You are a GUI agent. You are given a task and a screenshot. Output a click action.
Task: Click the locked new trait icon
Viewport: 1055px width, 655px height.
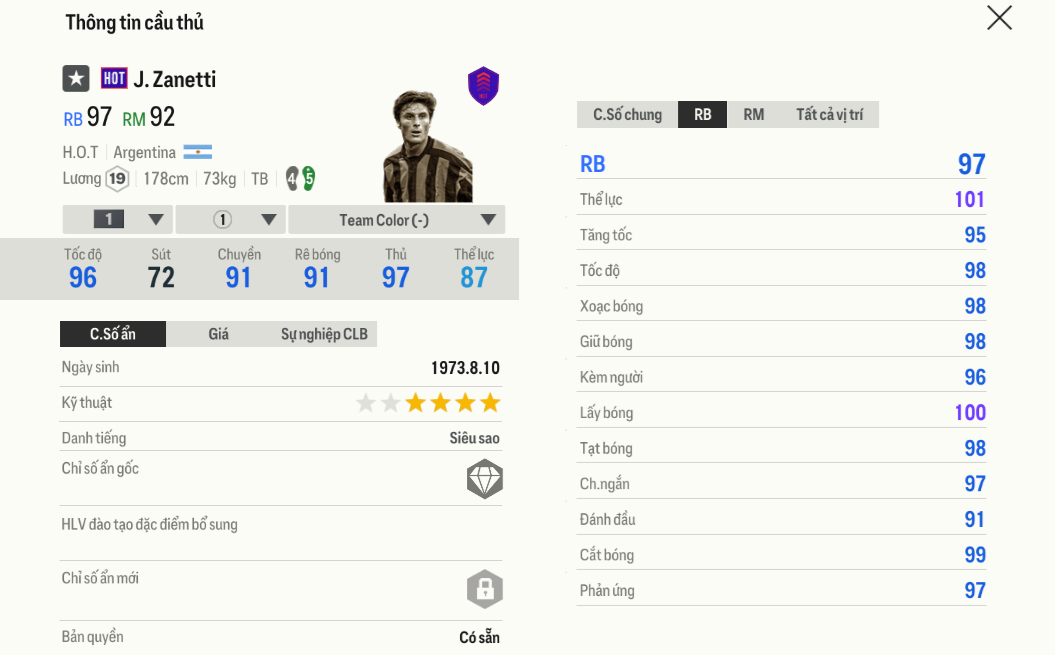(484, 589)
